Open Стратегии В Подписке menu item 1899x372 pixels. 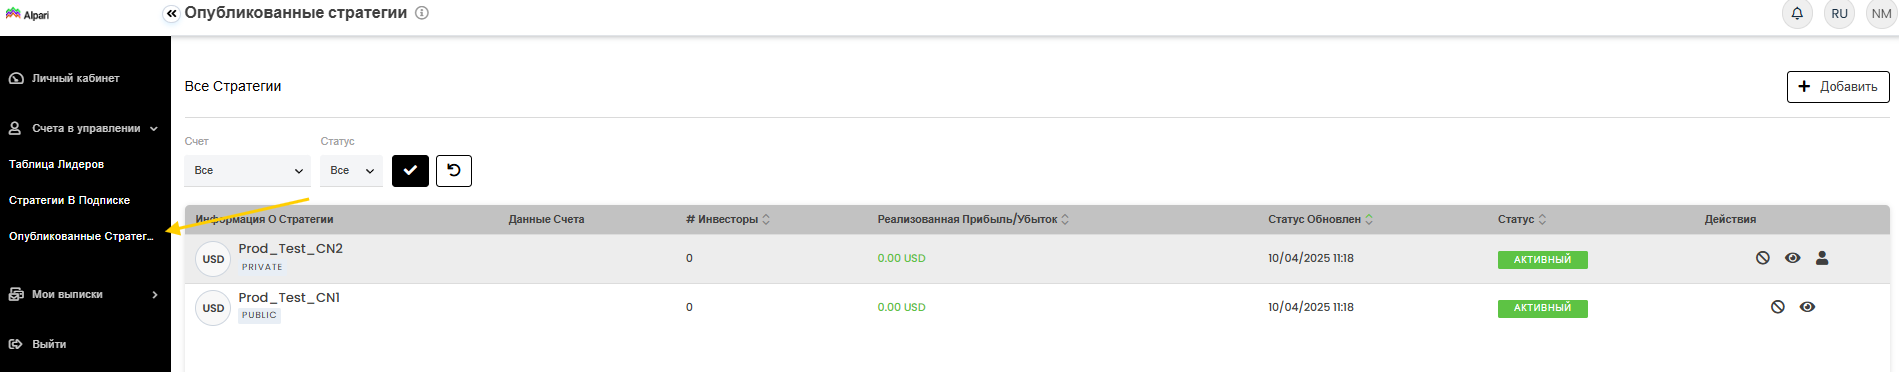(69, 200)
